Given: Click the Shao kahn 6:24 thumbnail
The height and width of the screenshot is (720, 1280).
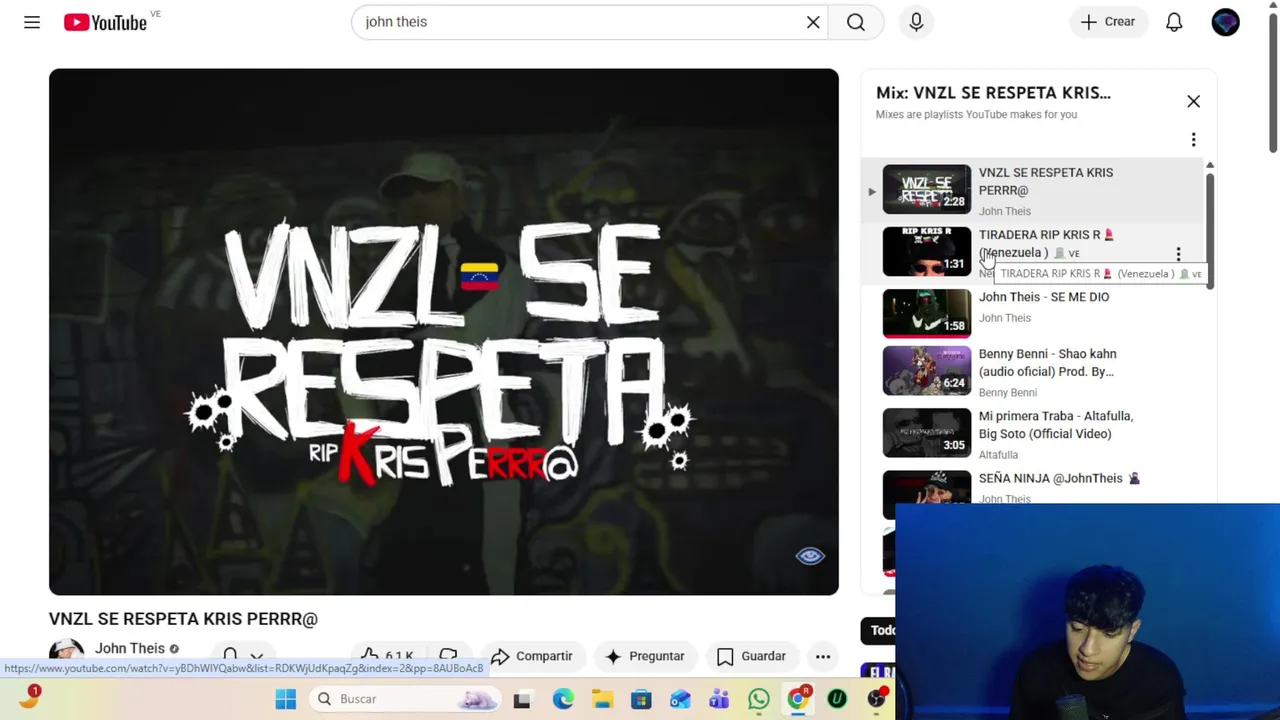Looking at the screenshot, I should click(926, 370).
